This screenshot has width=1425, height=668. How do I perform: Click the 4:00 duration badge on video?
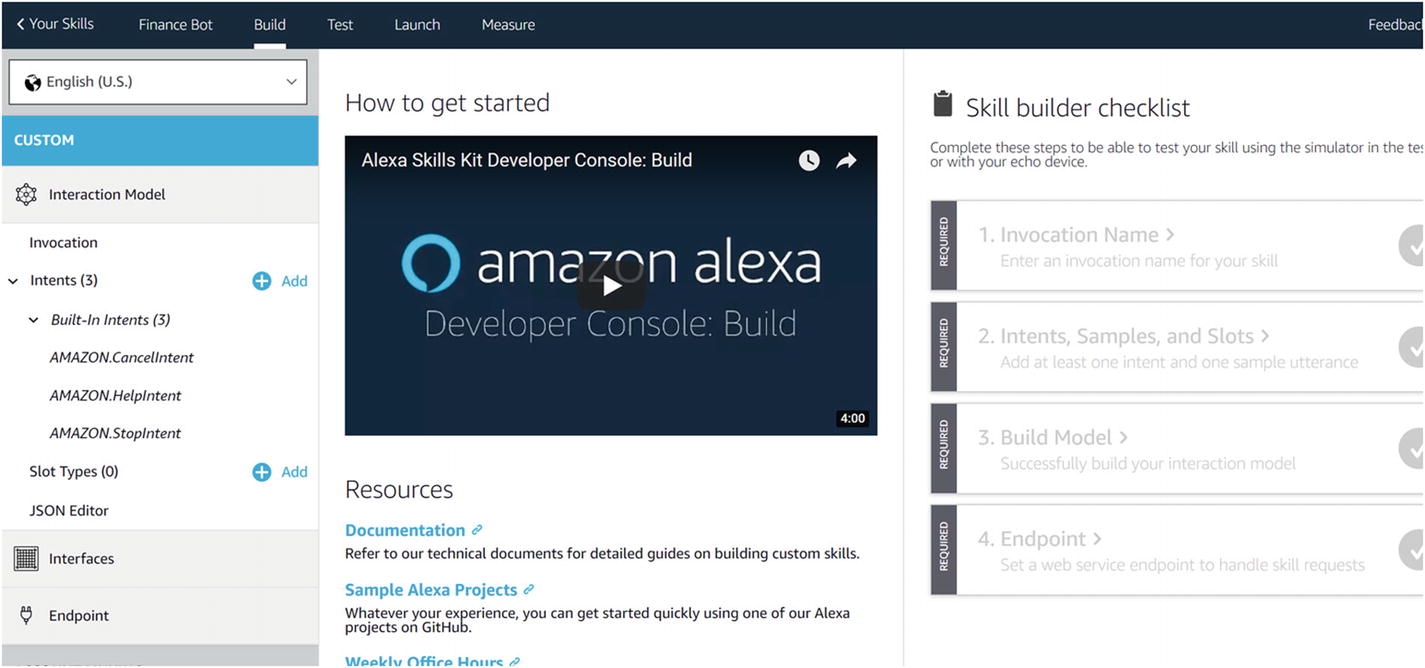853,418
